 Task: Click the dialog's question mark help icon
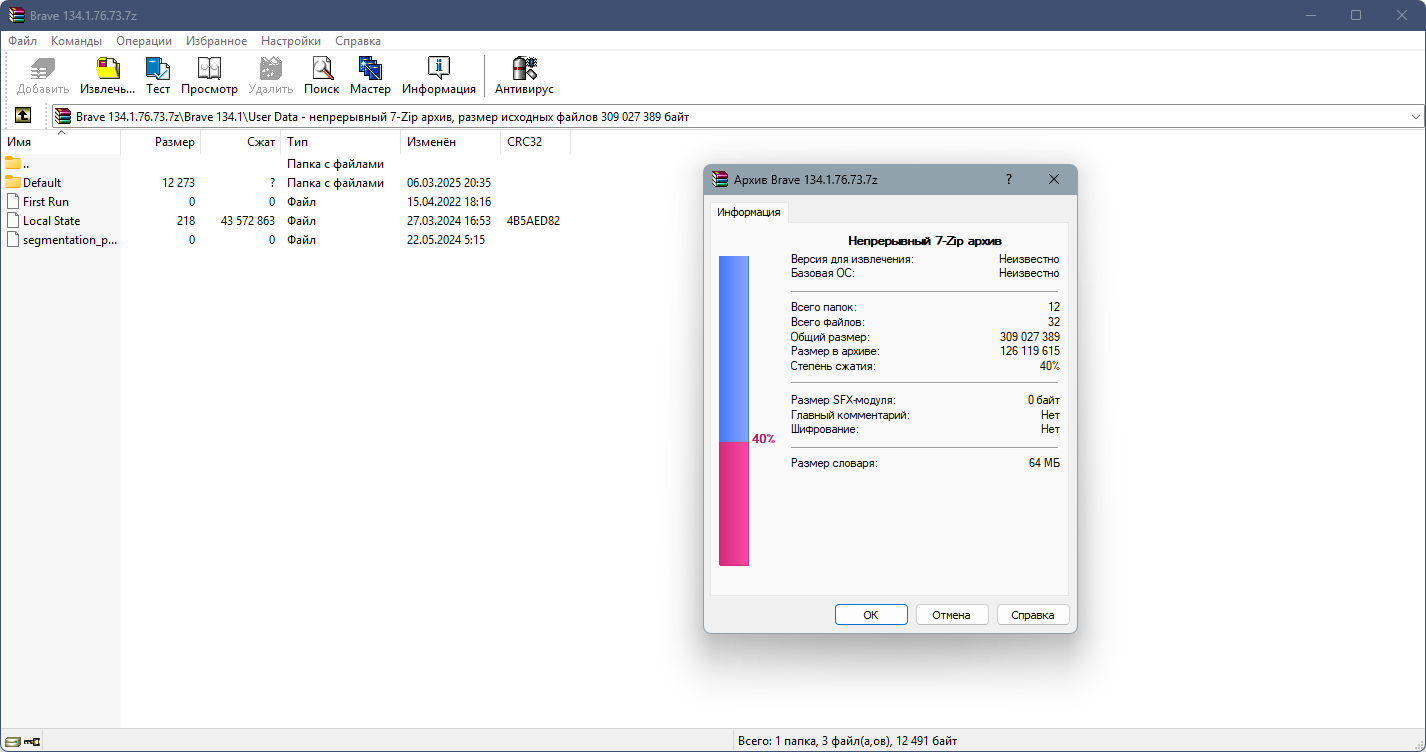tap(1008, 179)
